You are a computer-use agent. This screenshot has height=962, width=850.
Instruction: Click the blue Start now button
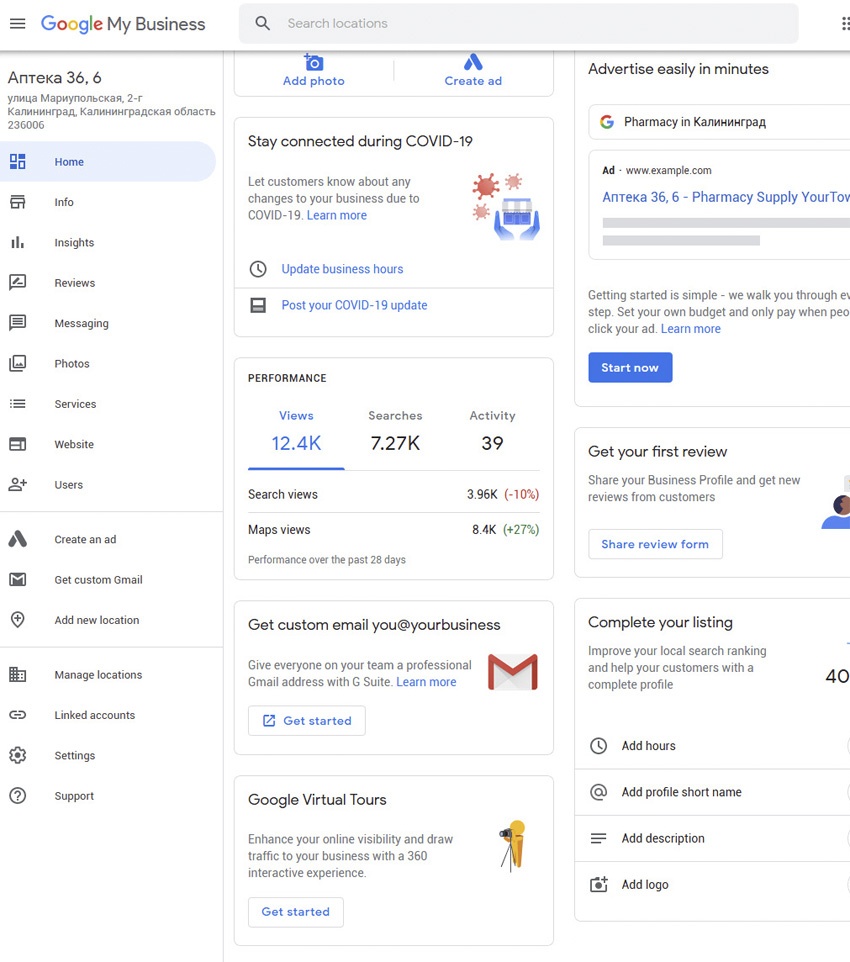point(630,367)
